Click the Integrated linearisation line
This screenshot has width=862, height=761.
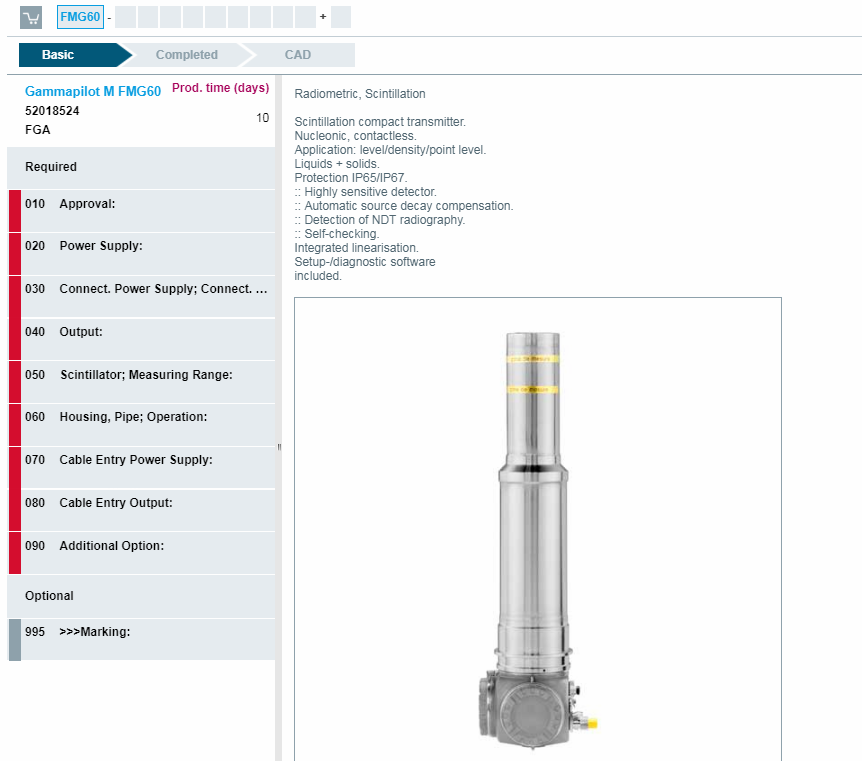pyautogui.click(x=356, y=248)
